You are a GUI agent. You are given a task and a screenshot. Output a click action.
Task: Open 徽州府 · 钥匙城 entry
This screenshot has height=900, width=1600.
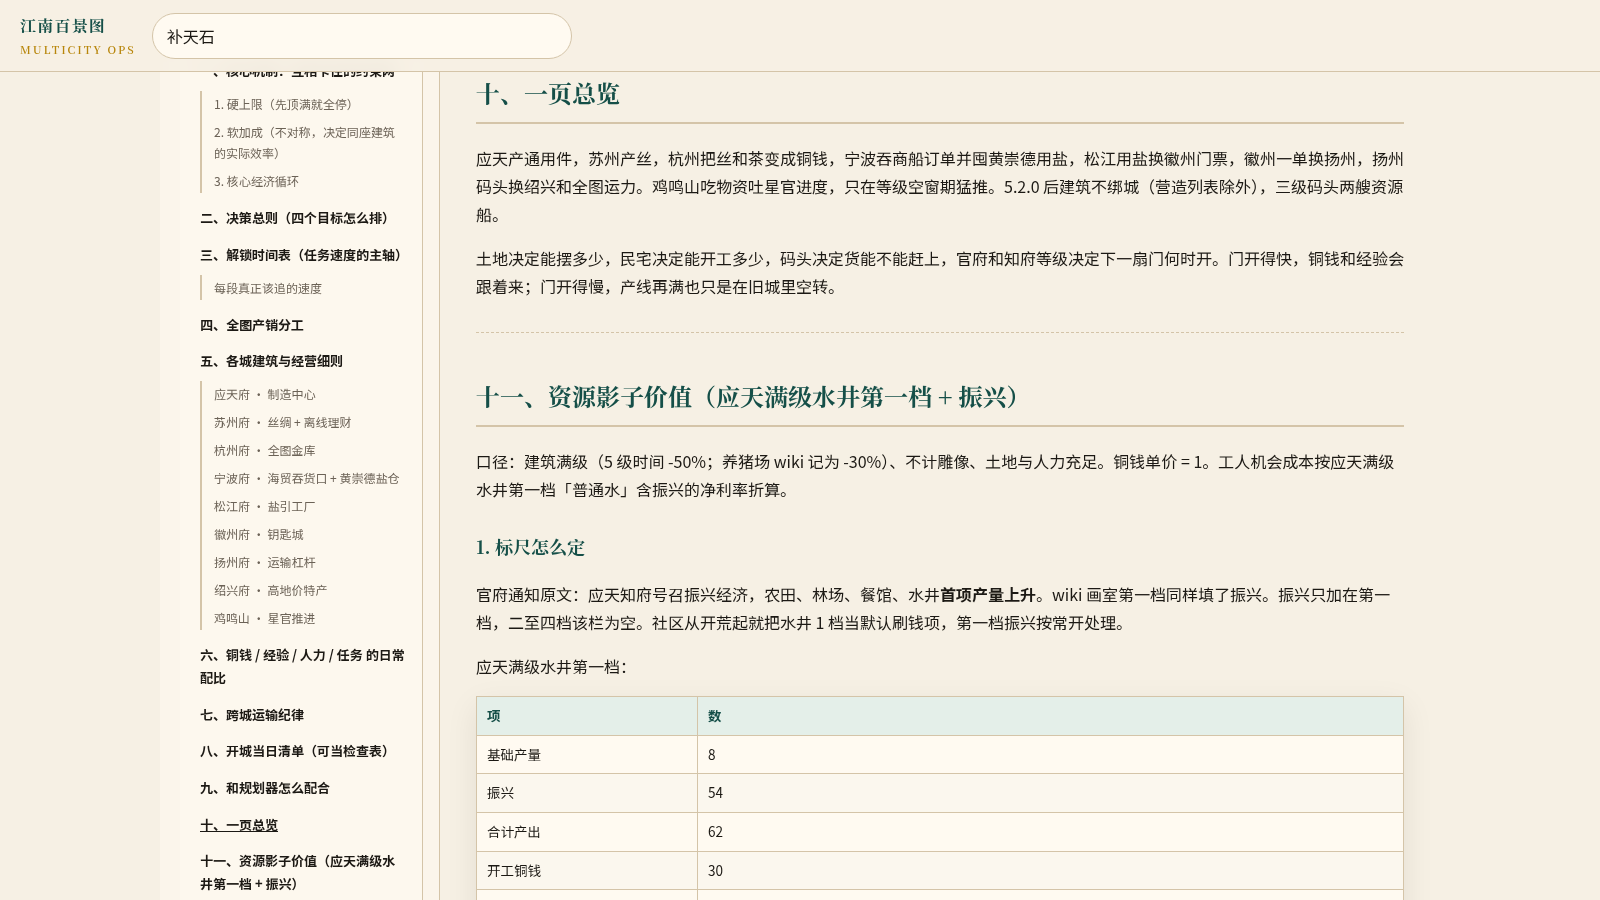pyautogui.click(x=258, y=534)
